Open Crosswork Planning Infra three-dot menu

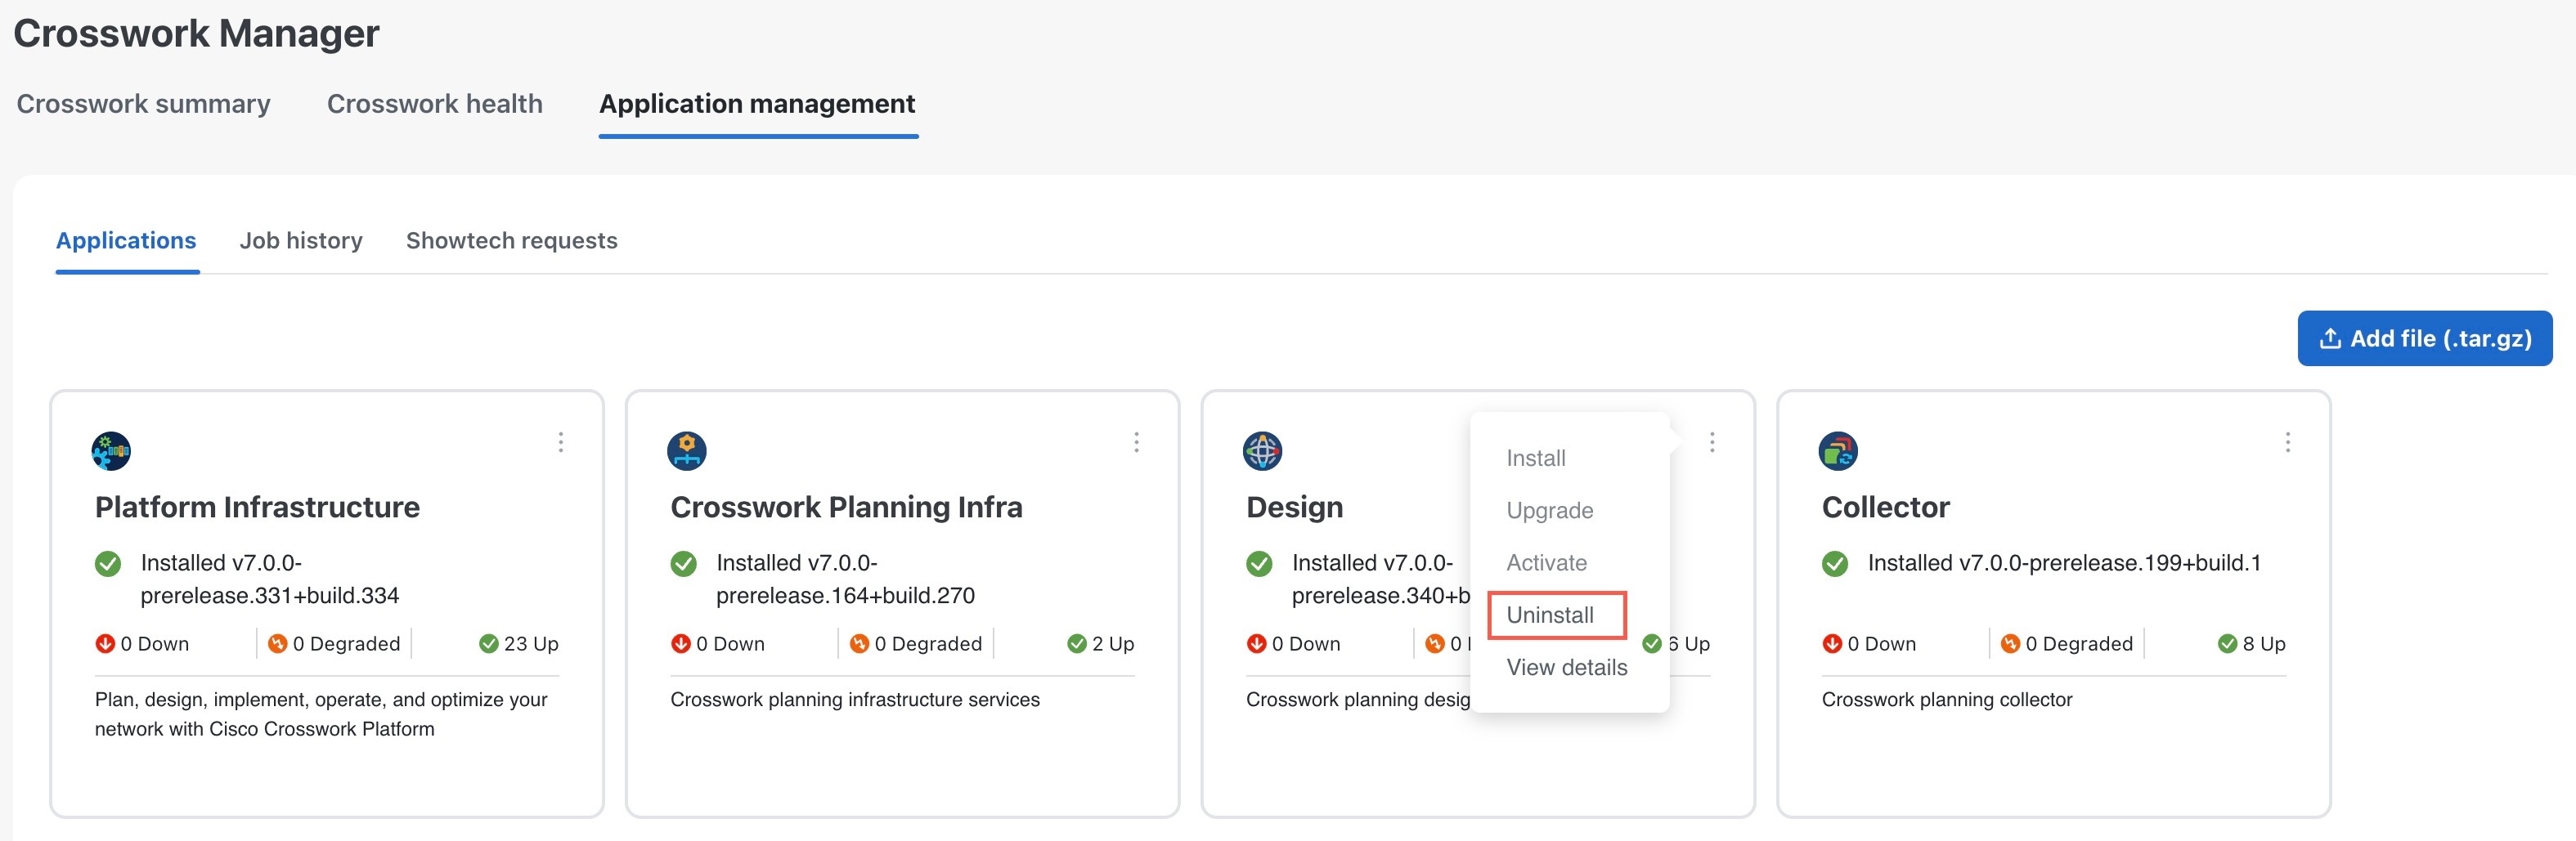[x=1136, y=442]
